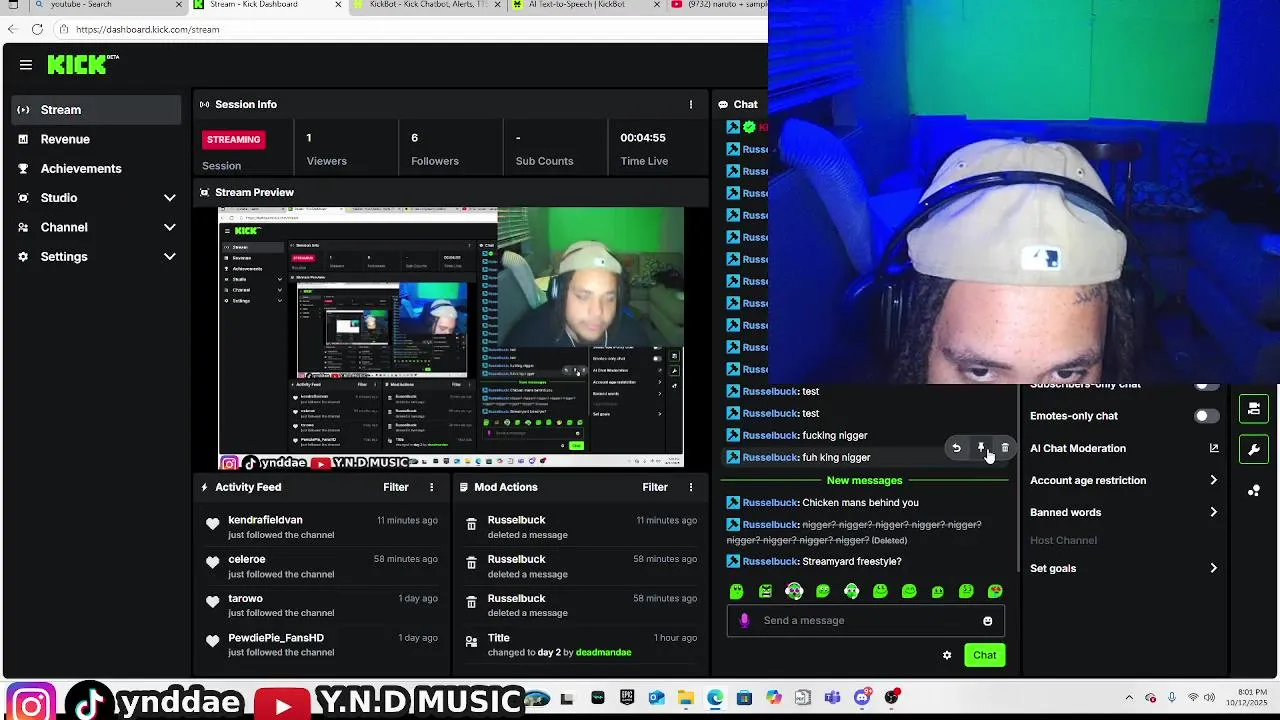Click the 00:04:55 Time Live value
This screenshot has height=720, width=1280.
click(643, 138)
